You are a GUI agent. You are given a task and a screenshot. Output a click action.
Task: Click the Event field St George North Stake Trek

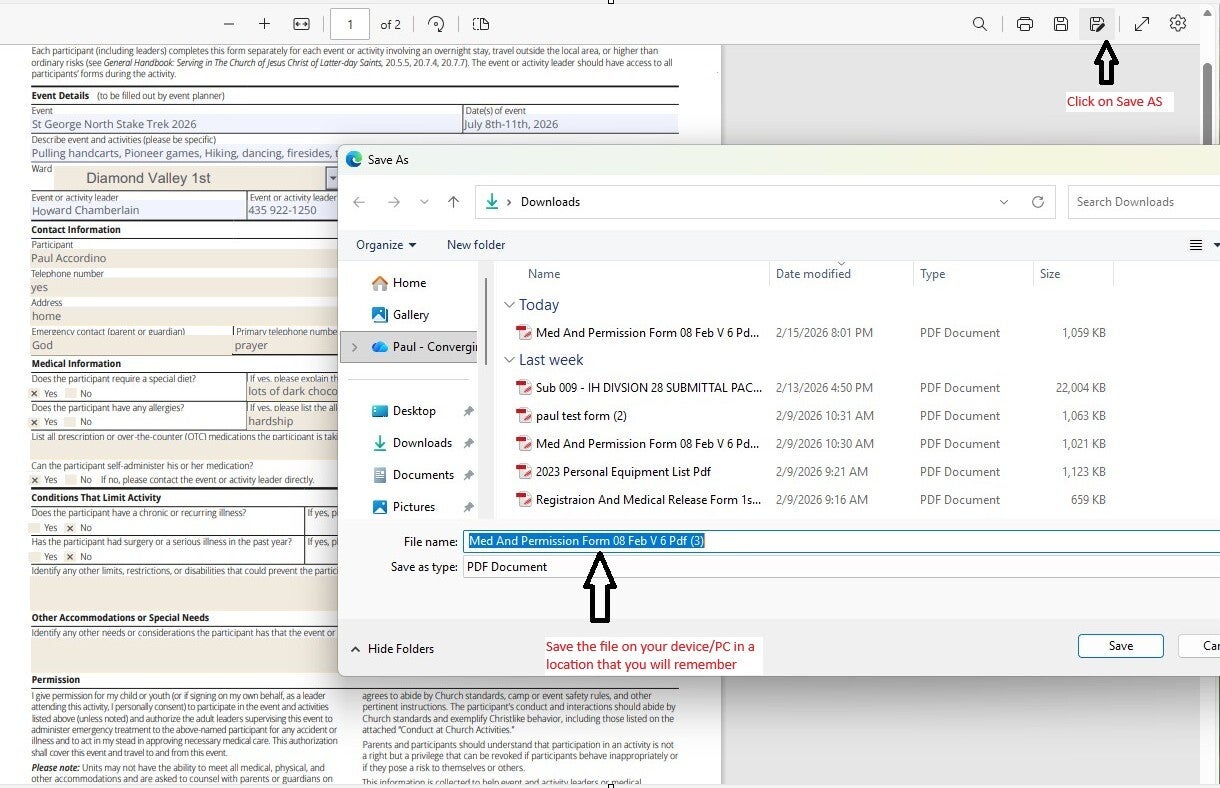coord(246,125)
